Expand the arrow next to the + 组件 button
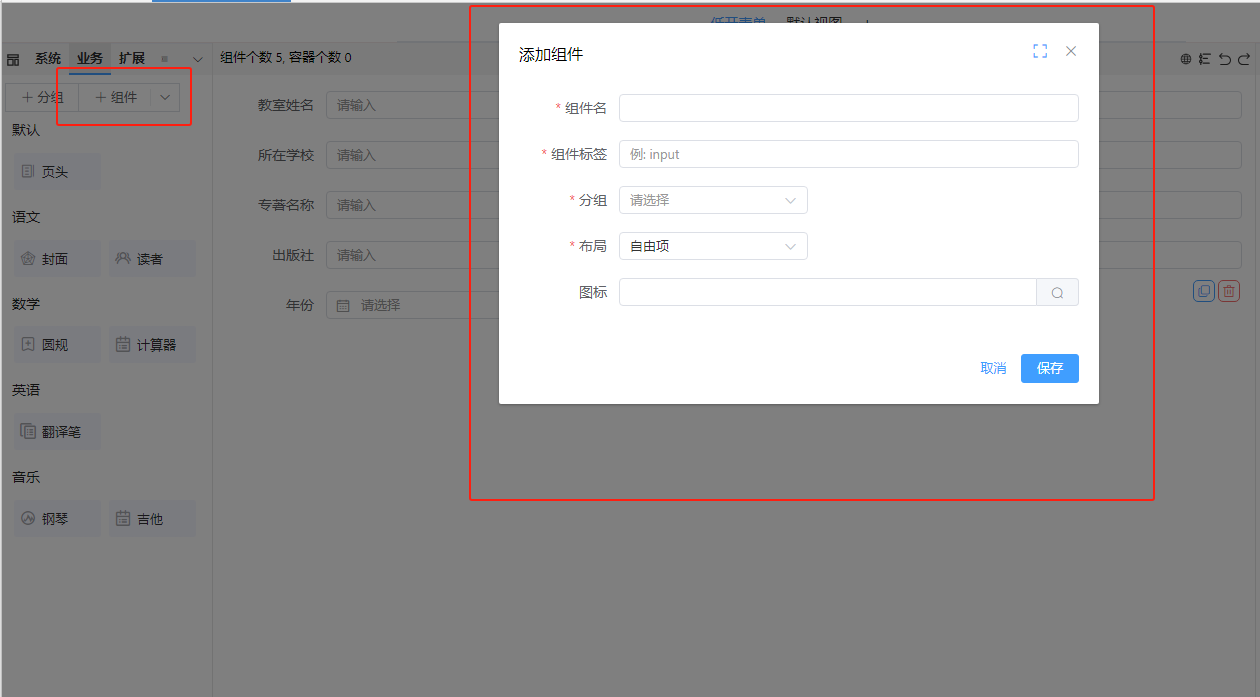 click(x=165, y=97)
